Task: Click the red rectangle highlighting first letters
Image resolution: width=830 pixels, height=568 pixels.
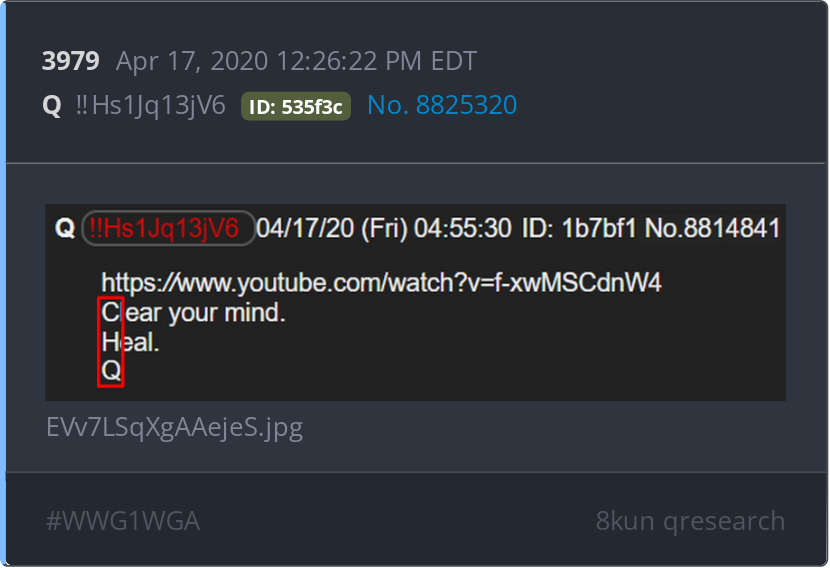Action: coord(111,342)
